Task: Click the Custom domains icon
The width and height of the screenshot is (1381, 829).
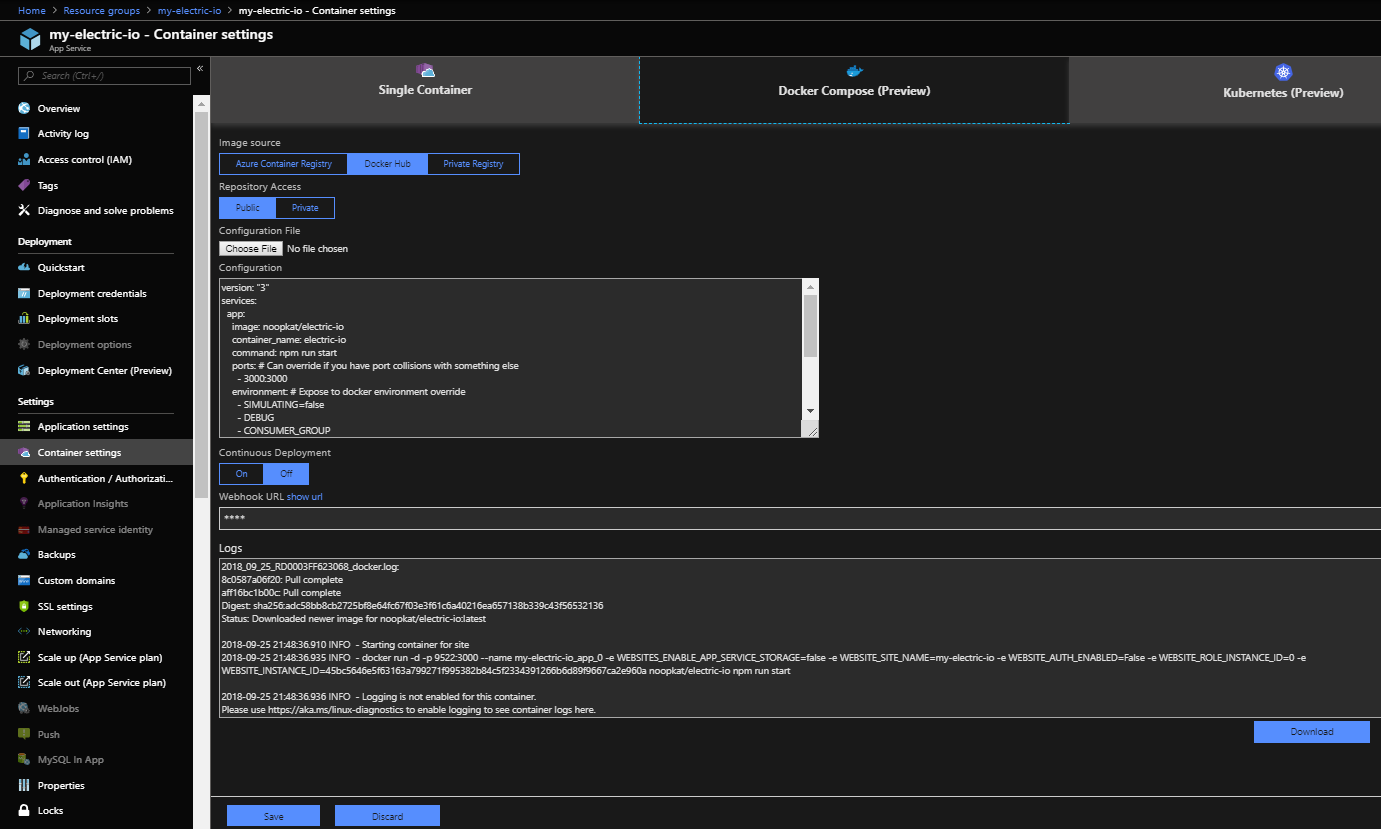Action: 24,581
